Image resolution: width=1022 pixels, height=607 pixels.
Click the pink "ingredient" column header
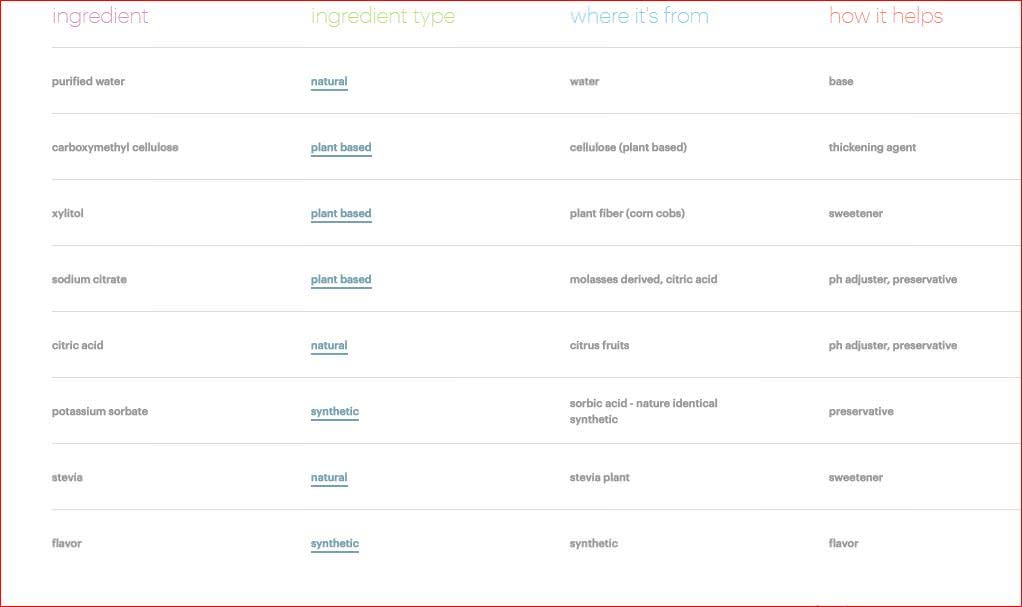point(100,16)
